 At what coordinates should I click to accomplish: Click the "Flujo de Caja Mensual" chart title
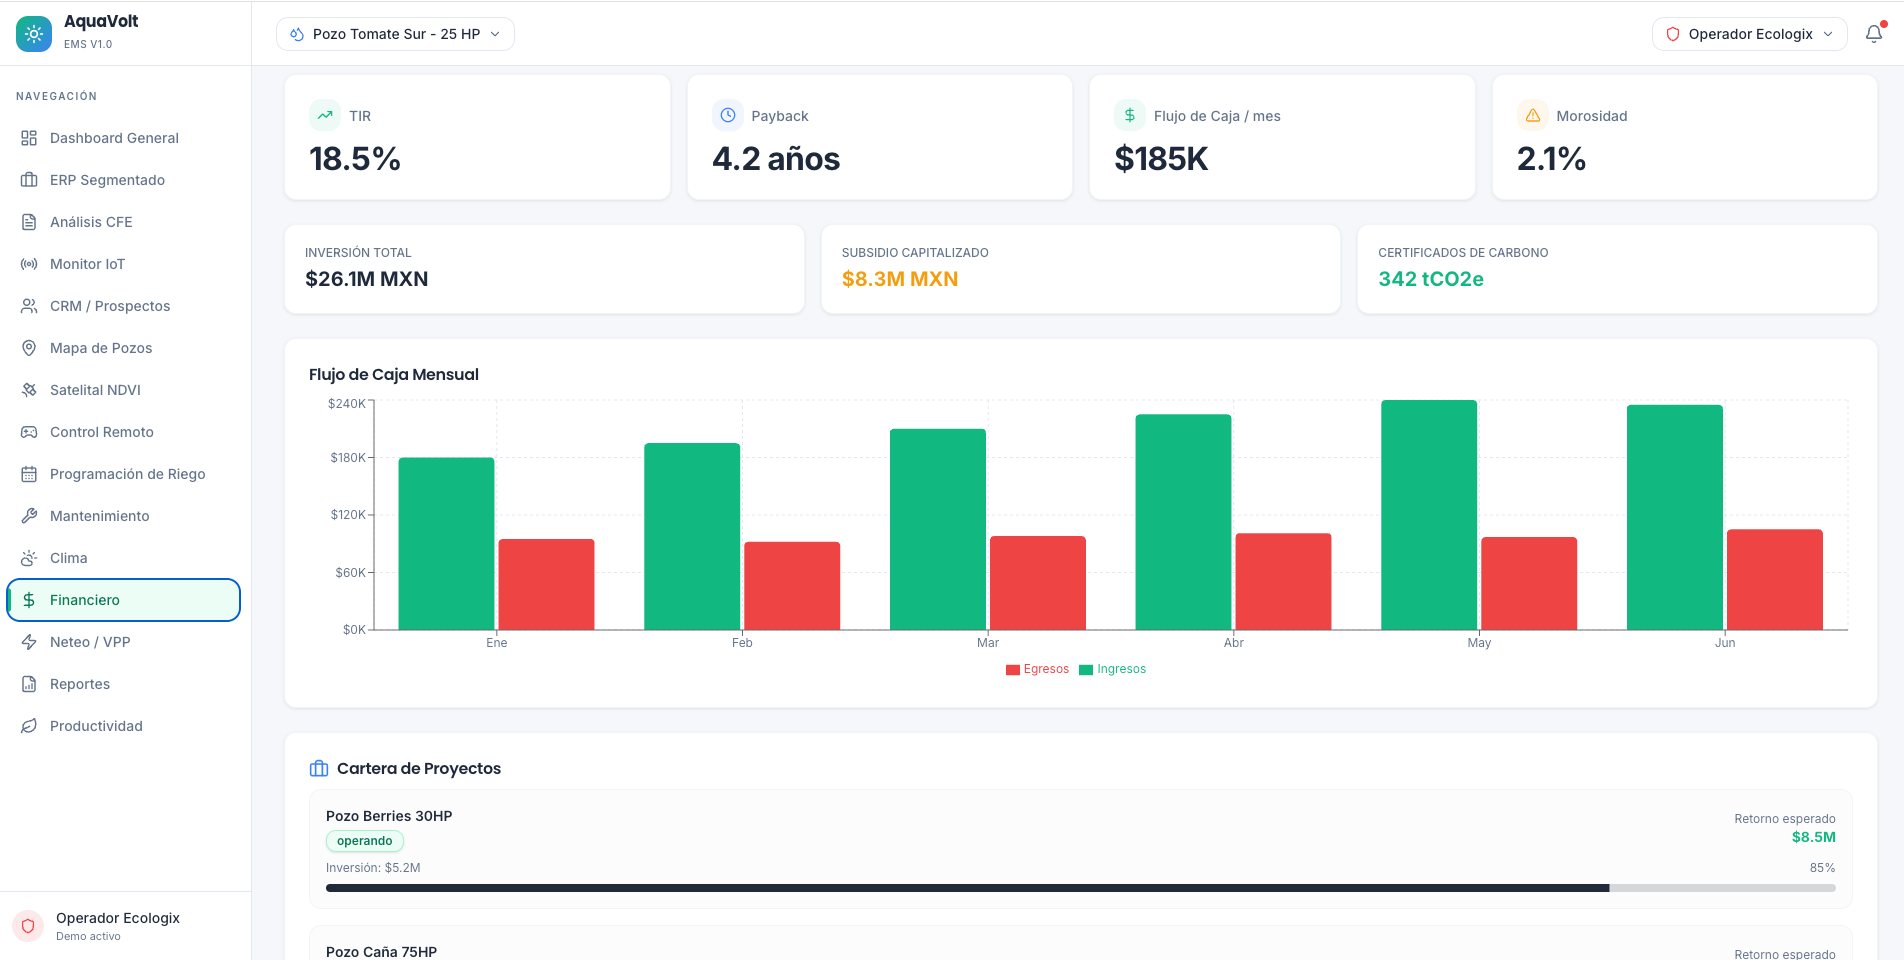coord(394,375)
